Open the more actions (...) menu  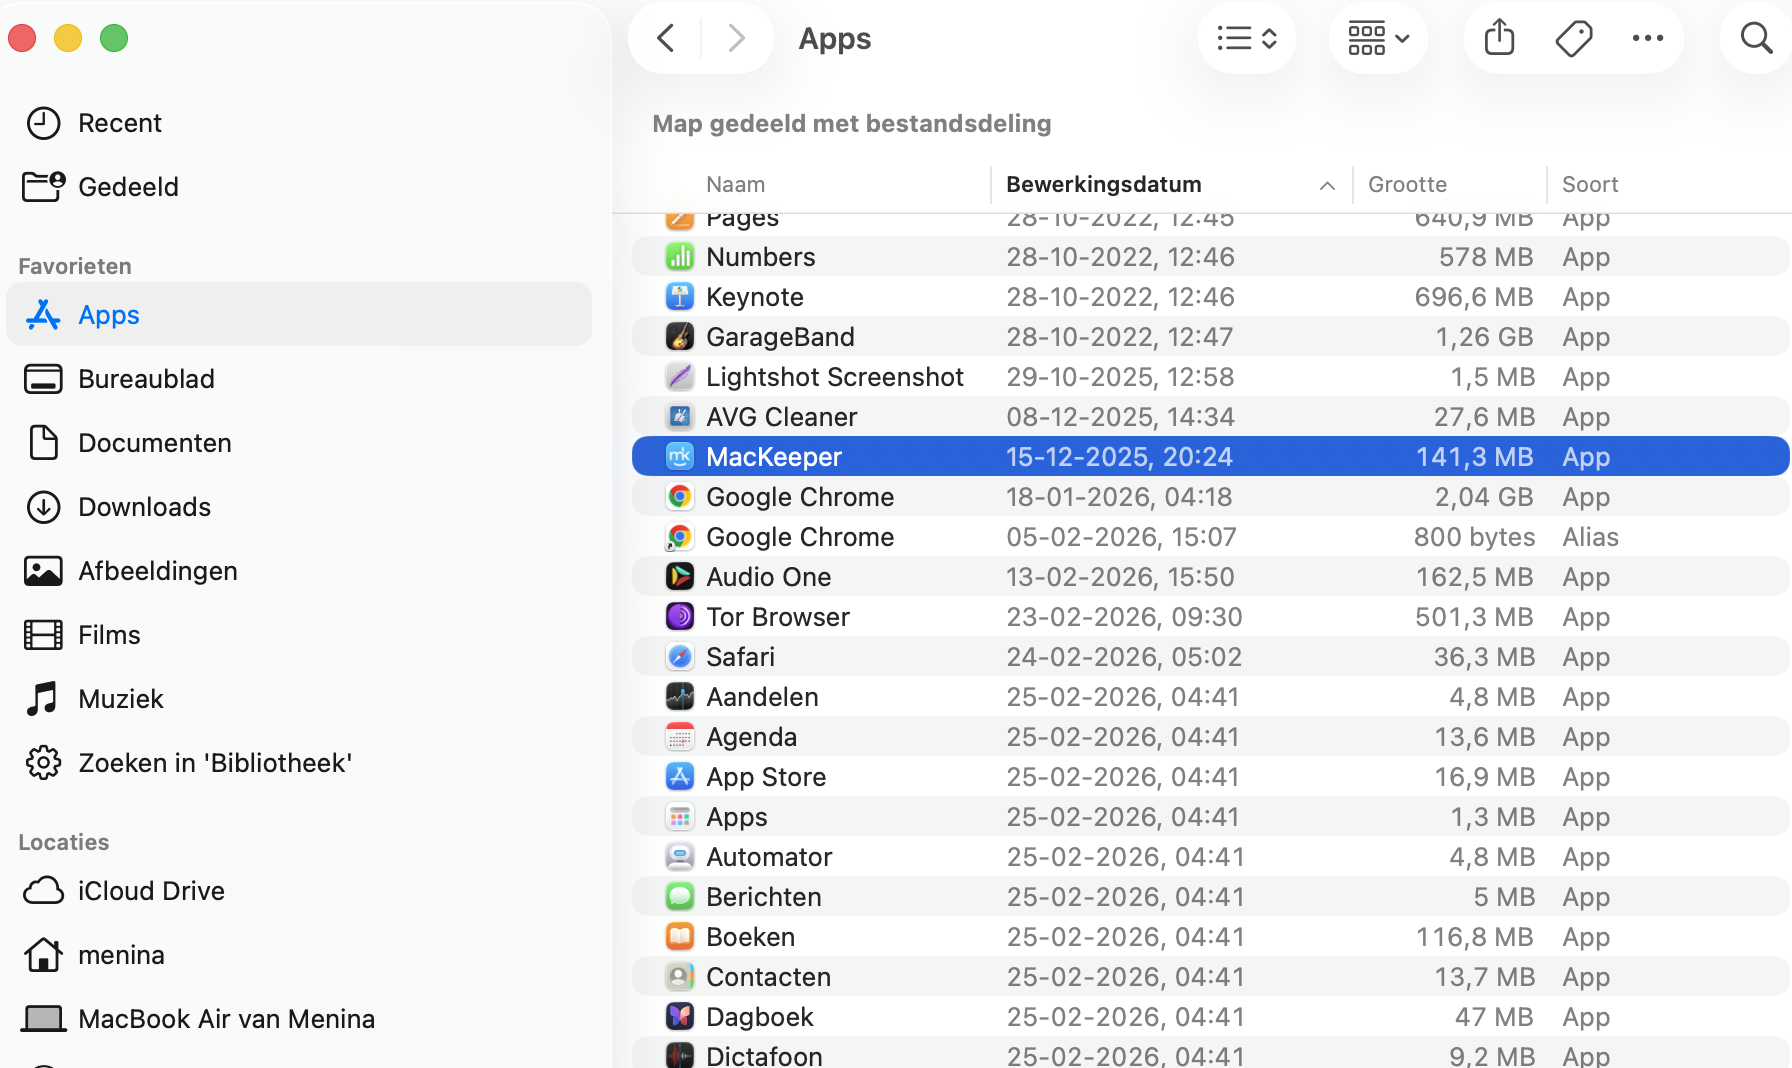point(1647,38)
